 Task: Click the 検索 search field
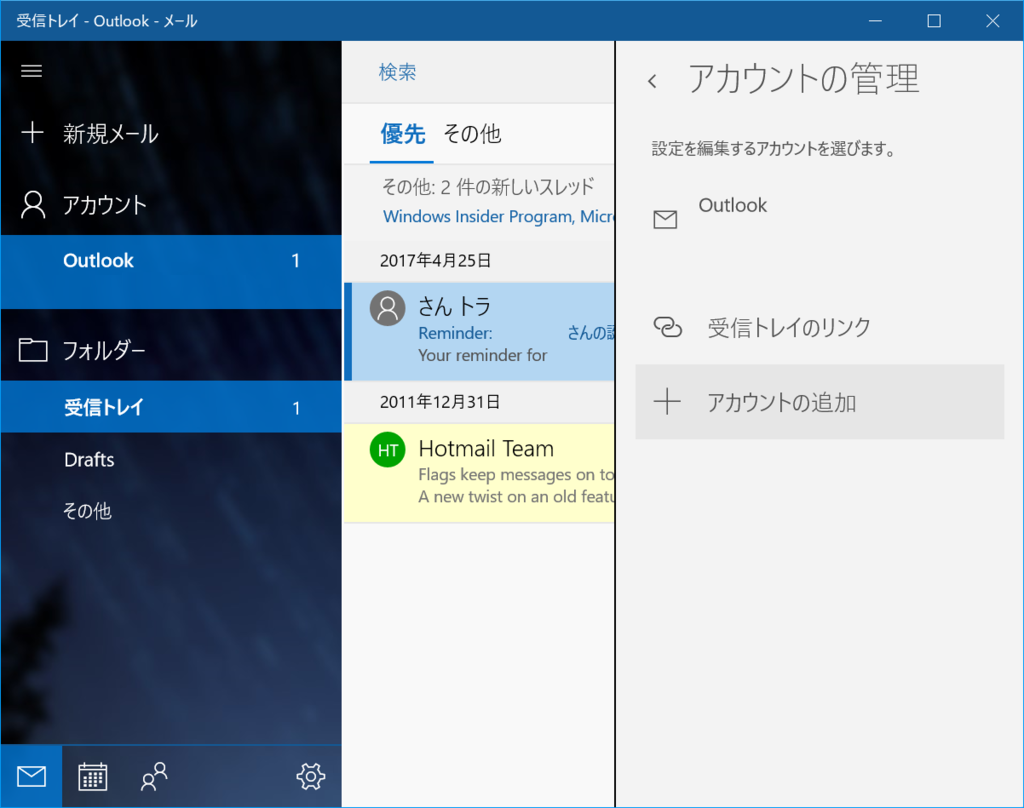(478, 72)
